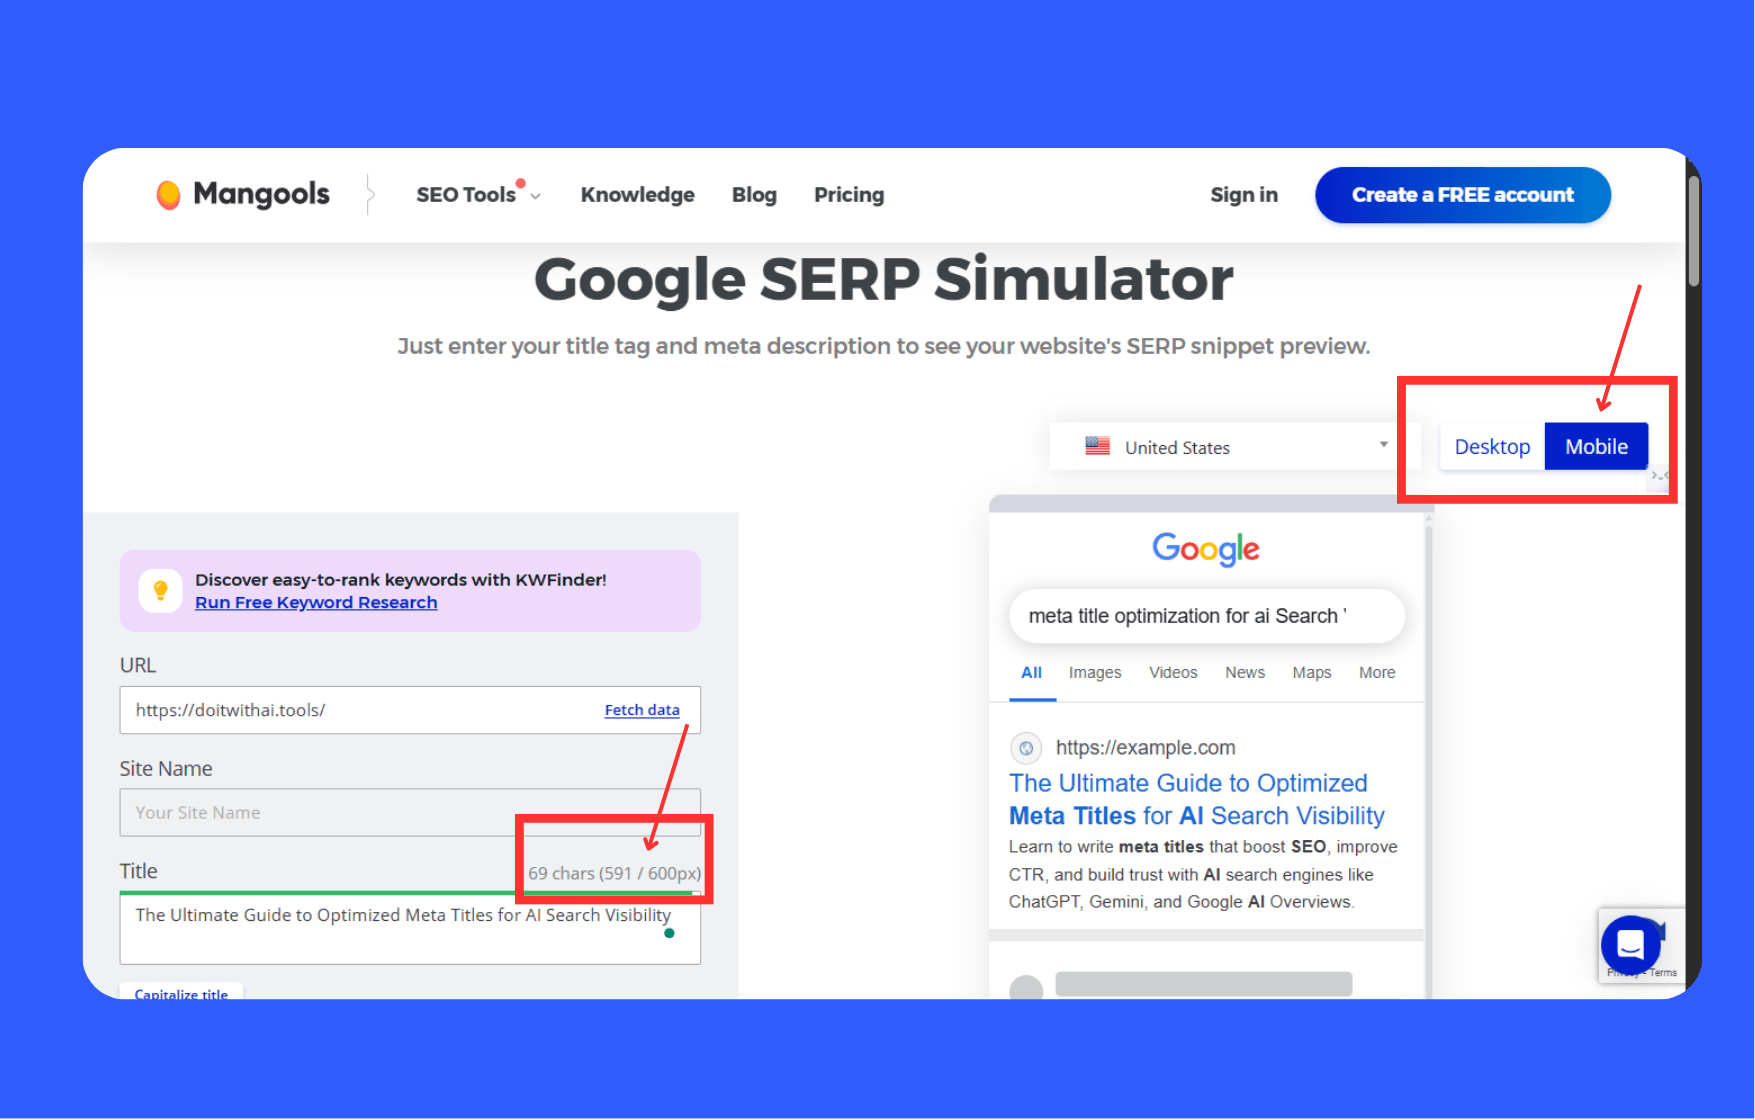Image resolution: width=1755 pixels, height=1120 pixels.
Task: Click the page vertical scrollbar
Action: pos(1693,232)
